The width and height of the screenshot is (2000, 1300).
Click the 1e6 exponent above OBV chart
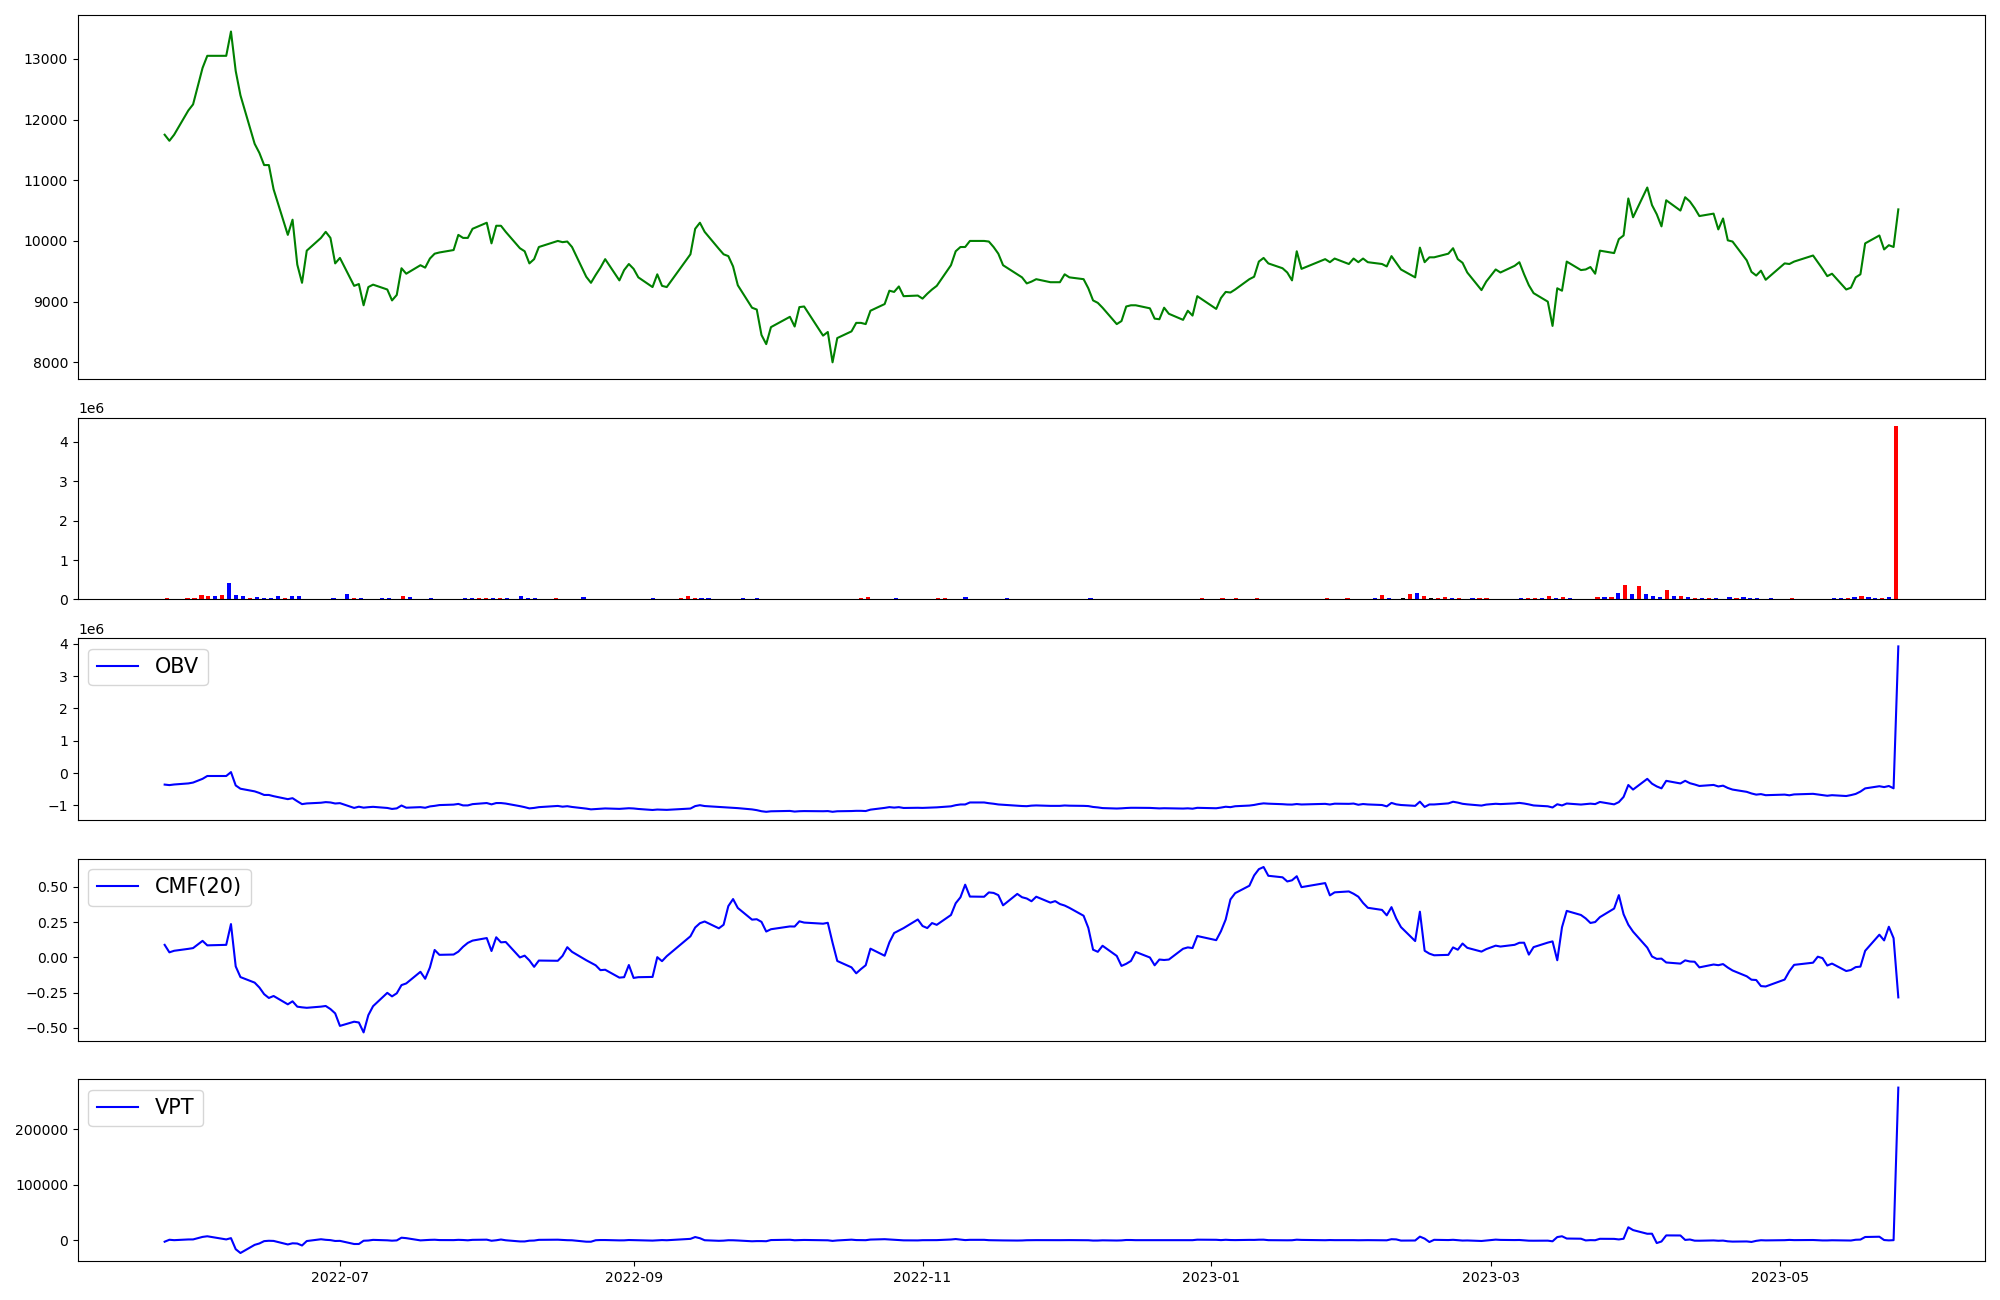tap(91, 629)
